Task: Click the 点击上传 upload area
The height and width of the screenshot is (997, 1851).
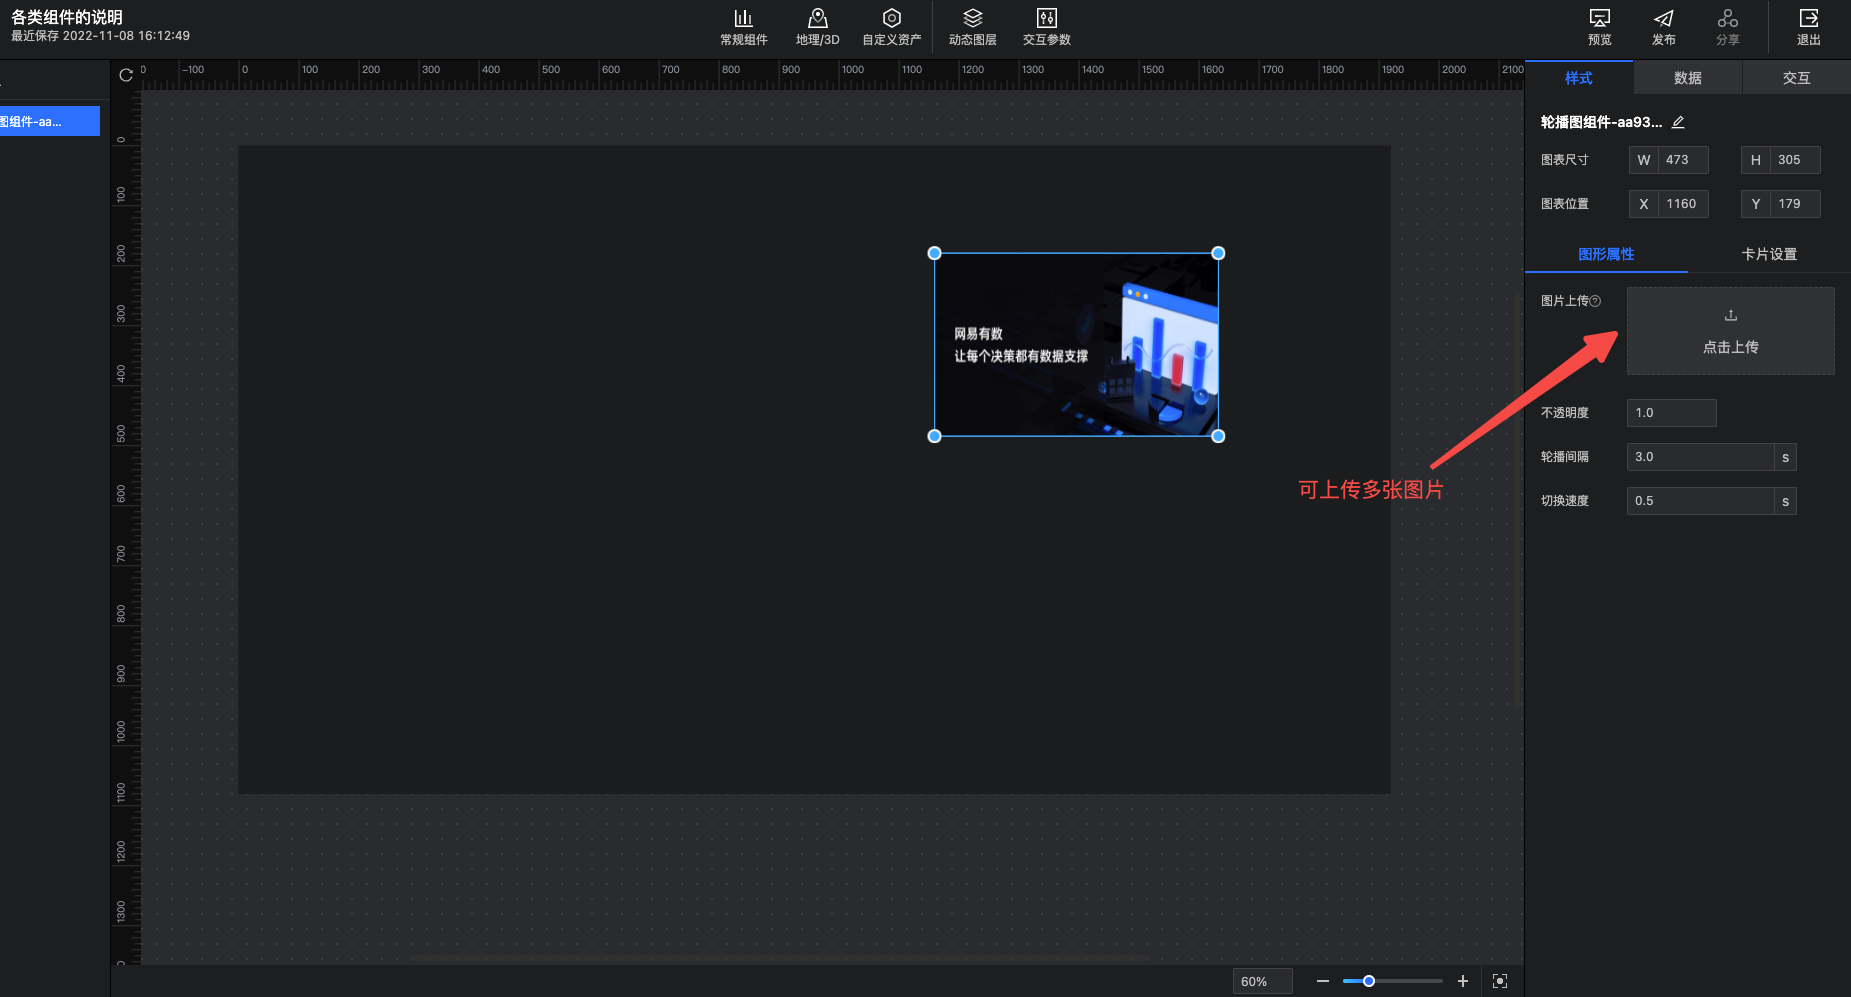Action: [1730, 331]
